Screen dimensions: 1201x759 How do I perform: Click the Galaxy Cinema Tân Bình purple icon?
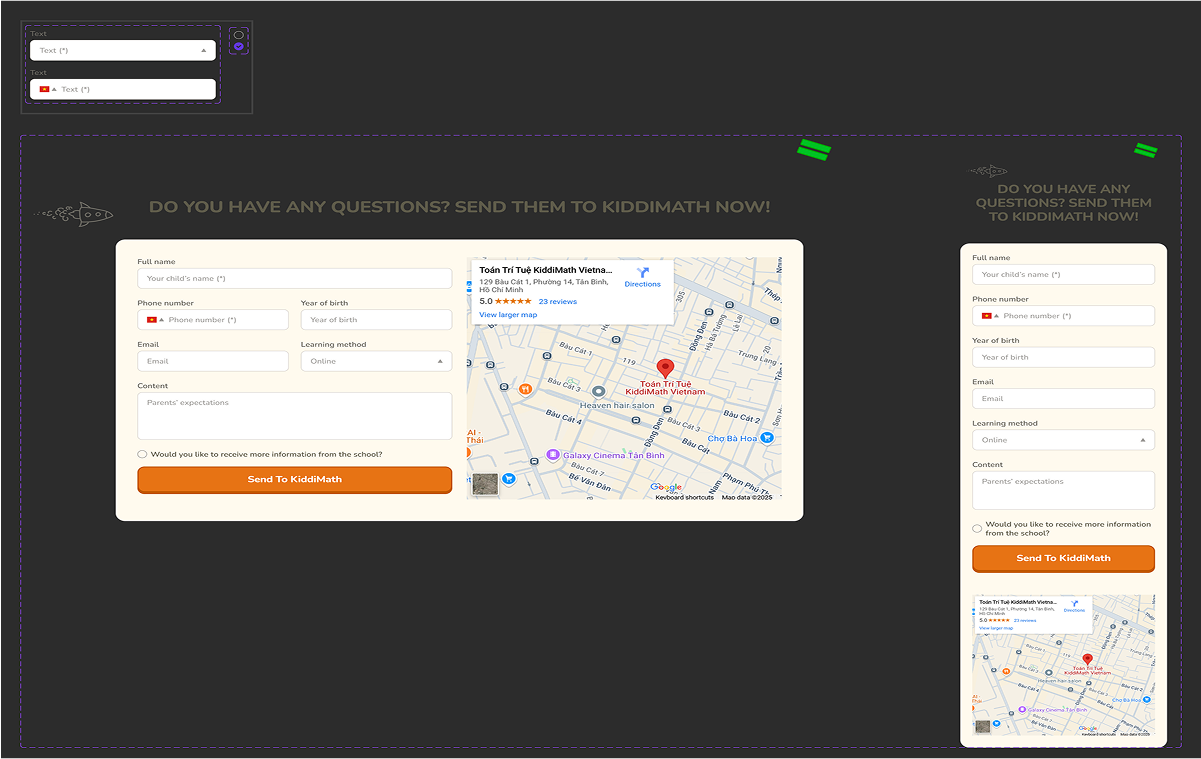554,453
